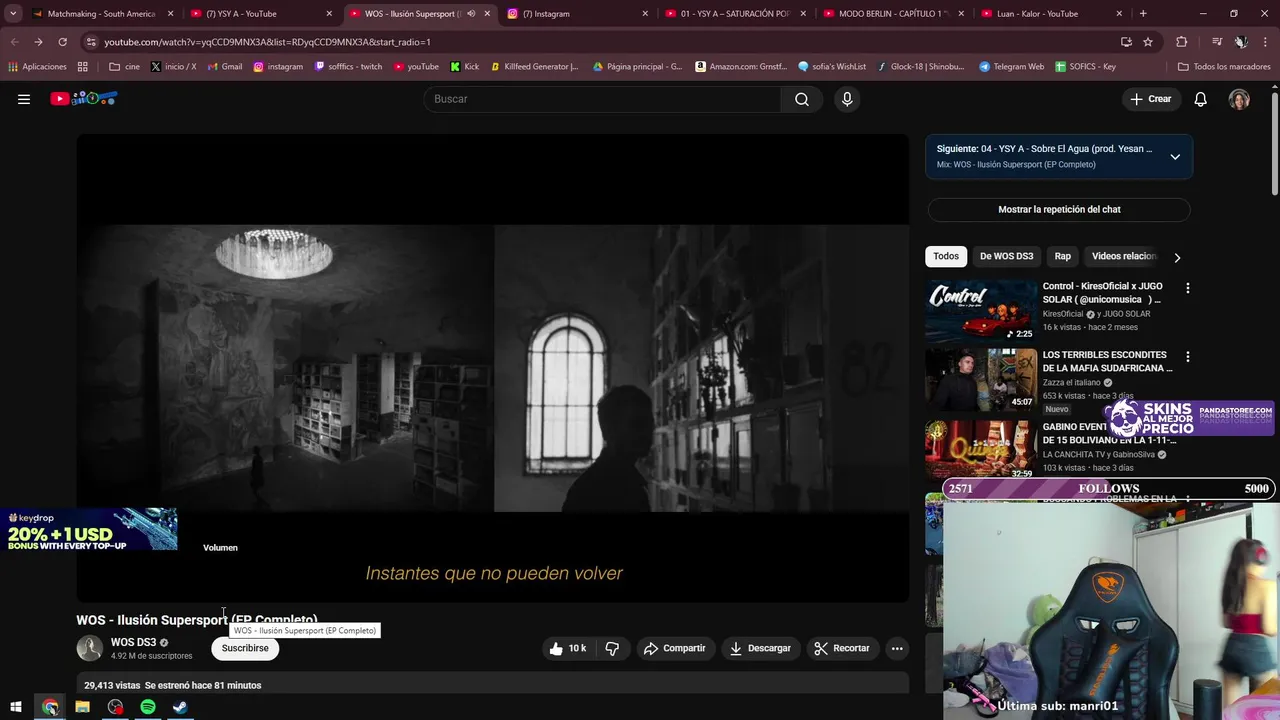
Task: Open the account avatar menu
Action: (x=1239, y=99)
